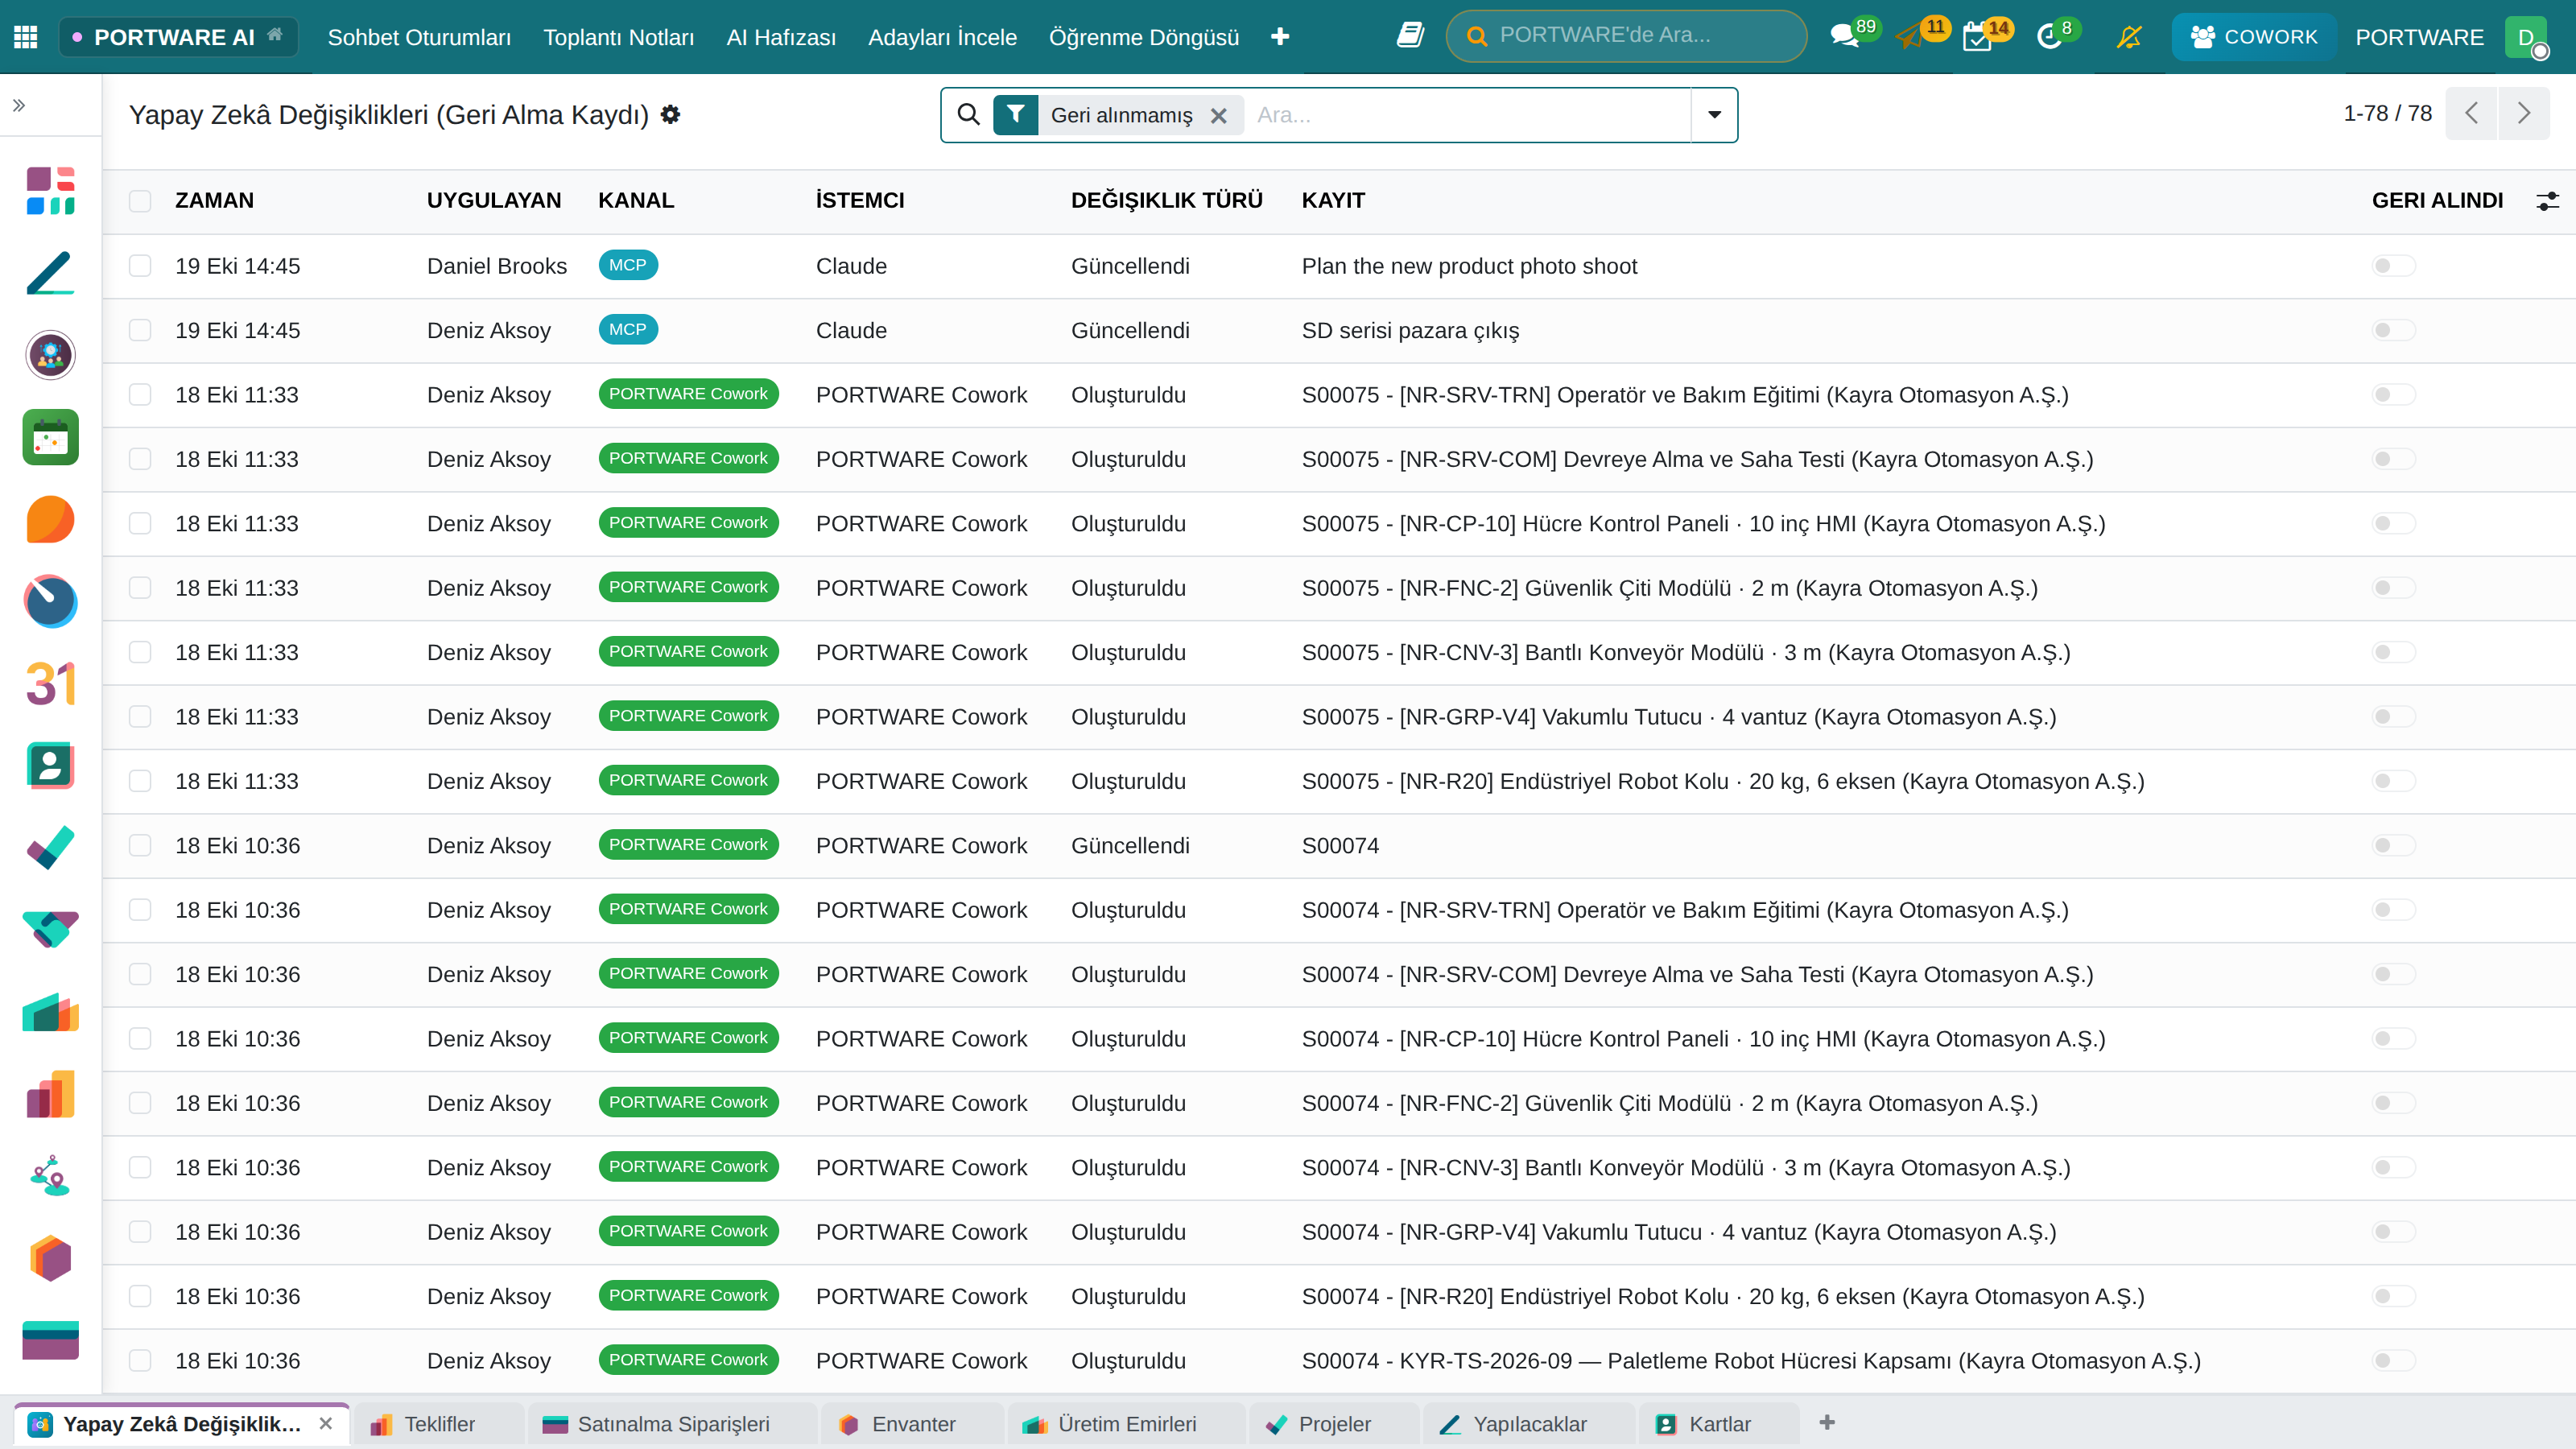
Task: Open the AI Hafızası menu
Action: click(x=781, y=37)
